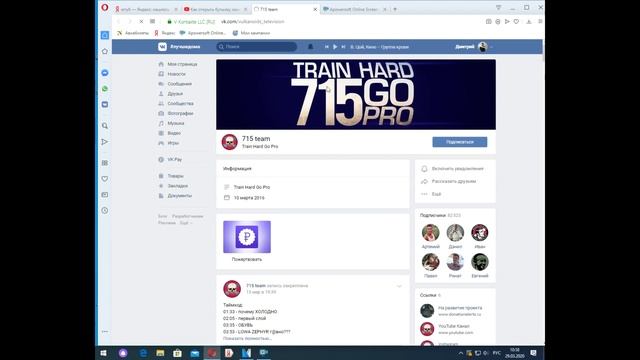Open the На развитие проекта link

[460, 308]
